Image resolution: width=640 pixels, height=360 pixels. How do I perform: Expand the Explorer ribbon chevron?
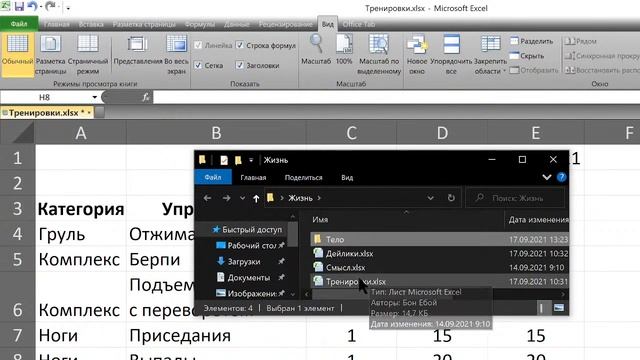click(547, 177)
